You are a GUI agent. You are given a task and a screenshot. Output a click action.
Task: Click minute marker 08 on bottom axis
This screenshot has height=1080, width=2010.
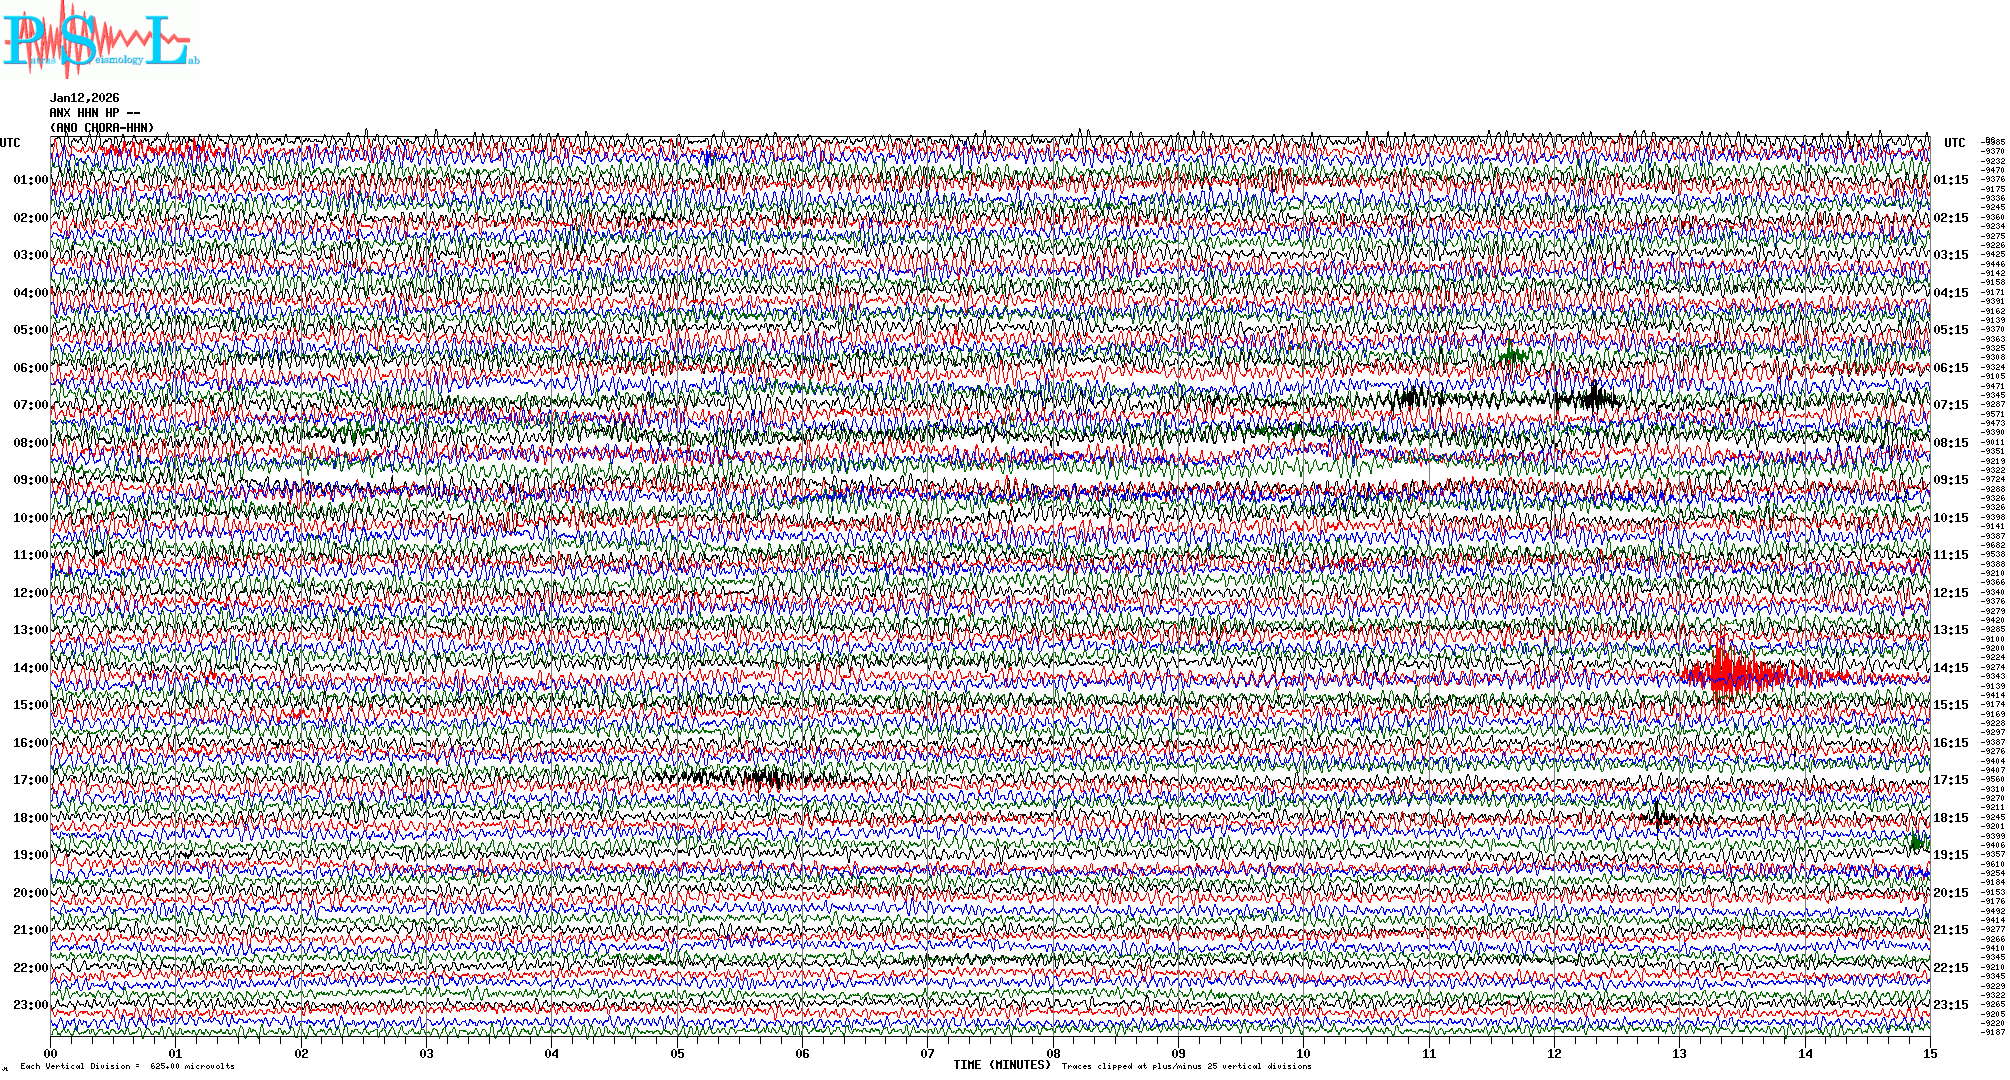point(1053,1054)
